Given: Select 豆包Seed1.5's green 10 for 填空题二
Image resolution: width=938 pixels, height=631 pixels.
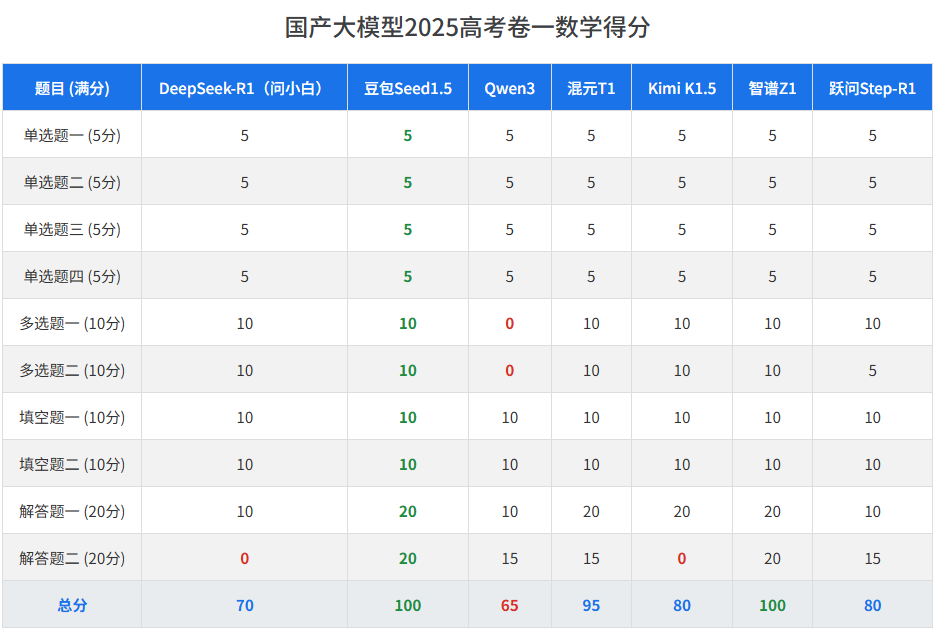Looking at the screenshot, I should [x=408, y=465].
